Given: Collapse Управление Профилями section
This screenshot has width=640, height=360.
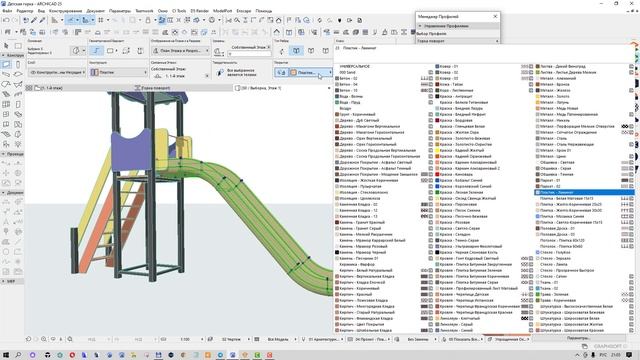Looking at the screenshot, I should [x=420, y=26].
